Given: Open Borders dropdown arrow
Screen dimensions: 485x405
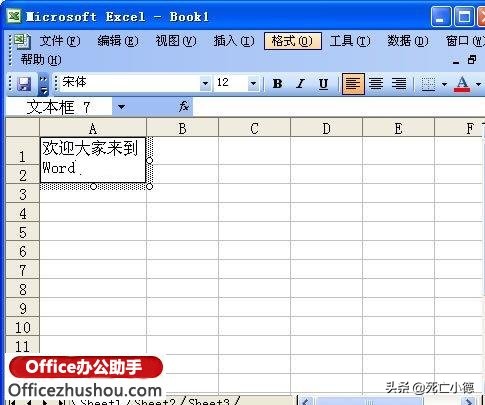Looking at the screenshot, I should click(x=444, y=84).
